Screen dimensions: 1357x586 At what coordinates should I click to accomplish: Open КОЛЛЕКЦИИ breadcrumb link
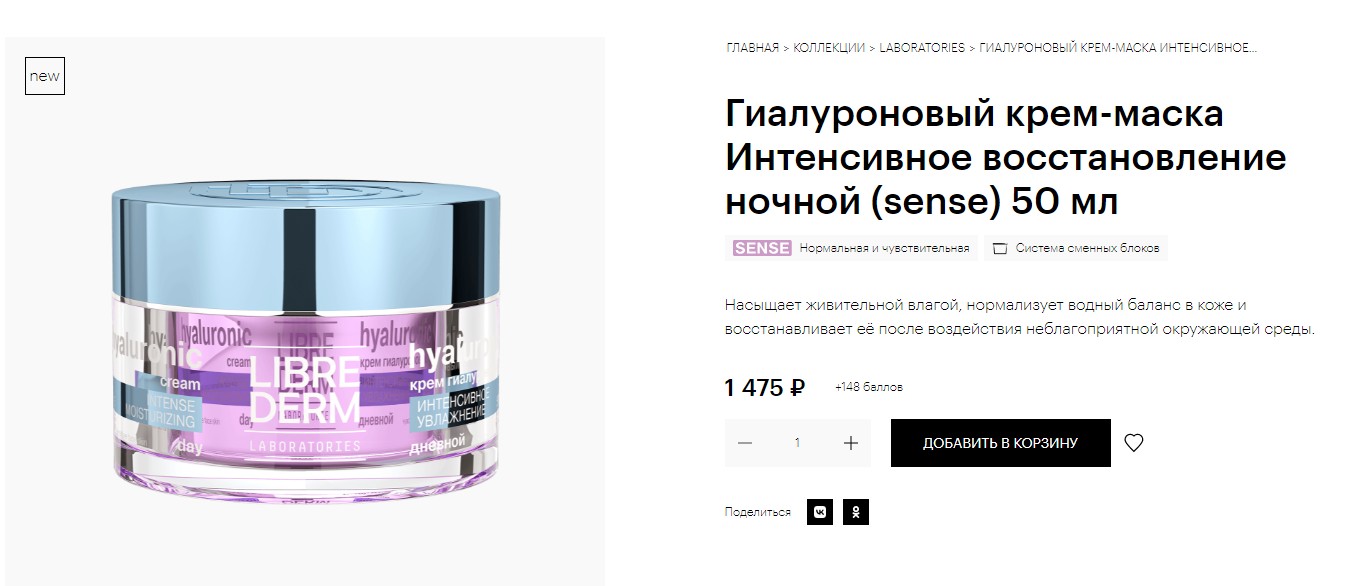click(x=829, y=48)
